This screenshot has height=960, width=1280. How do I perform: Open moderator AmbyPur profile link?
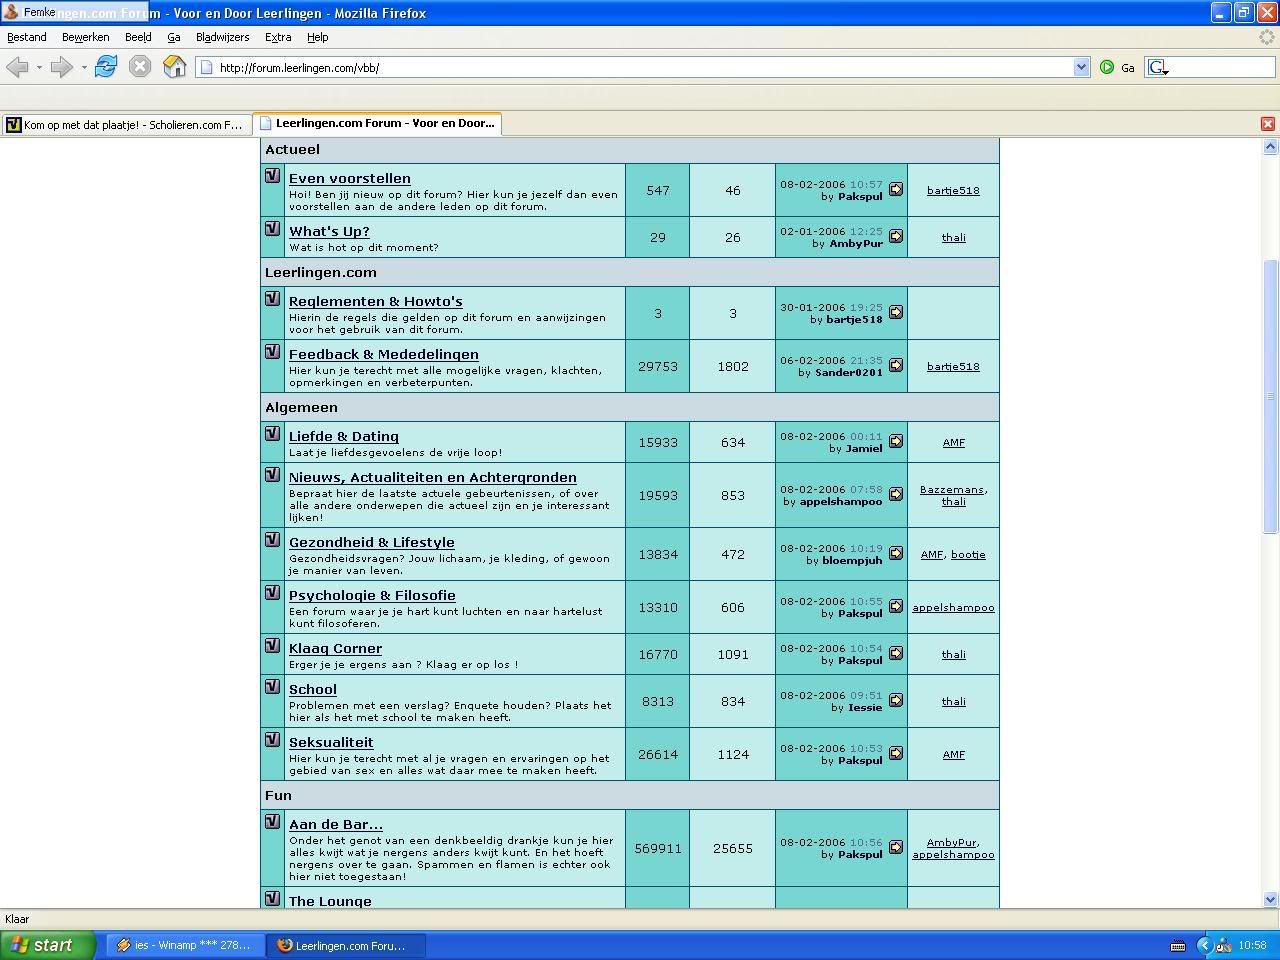951,842
